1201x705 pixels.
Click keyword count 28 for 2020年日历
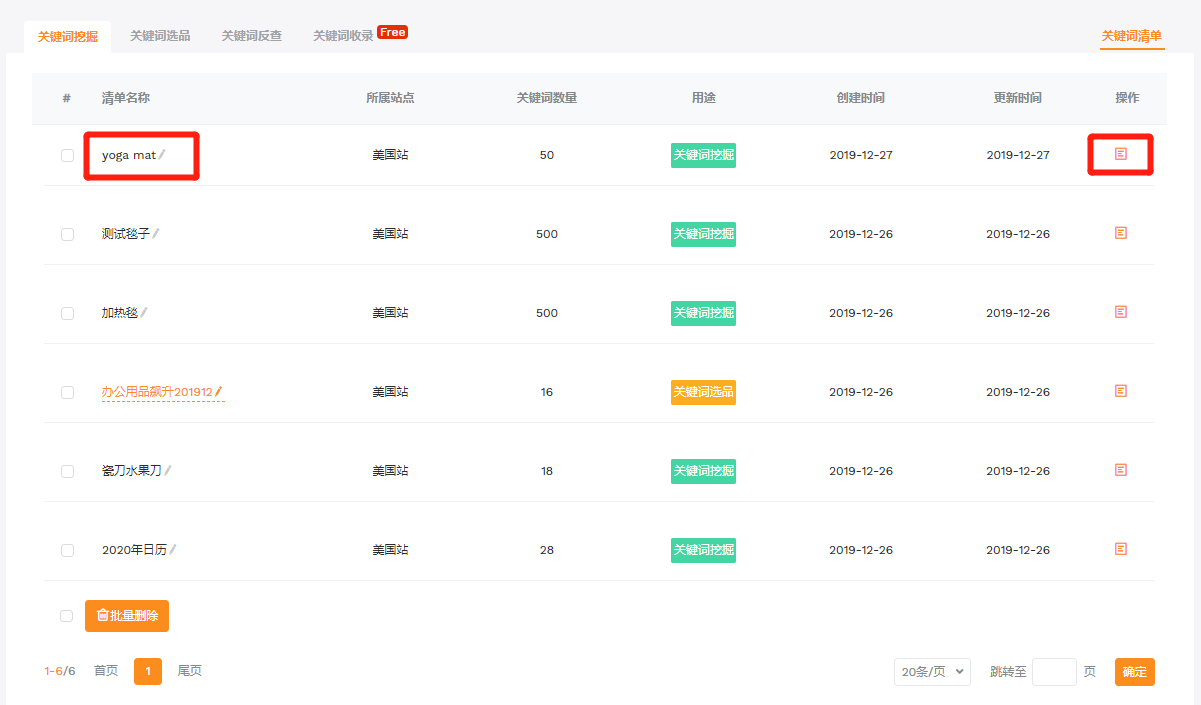(546, 550)
